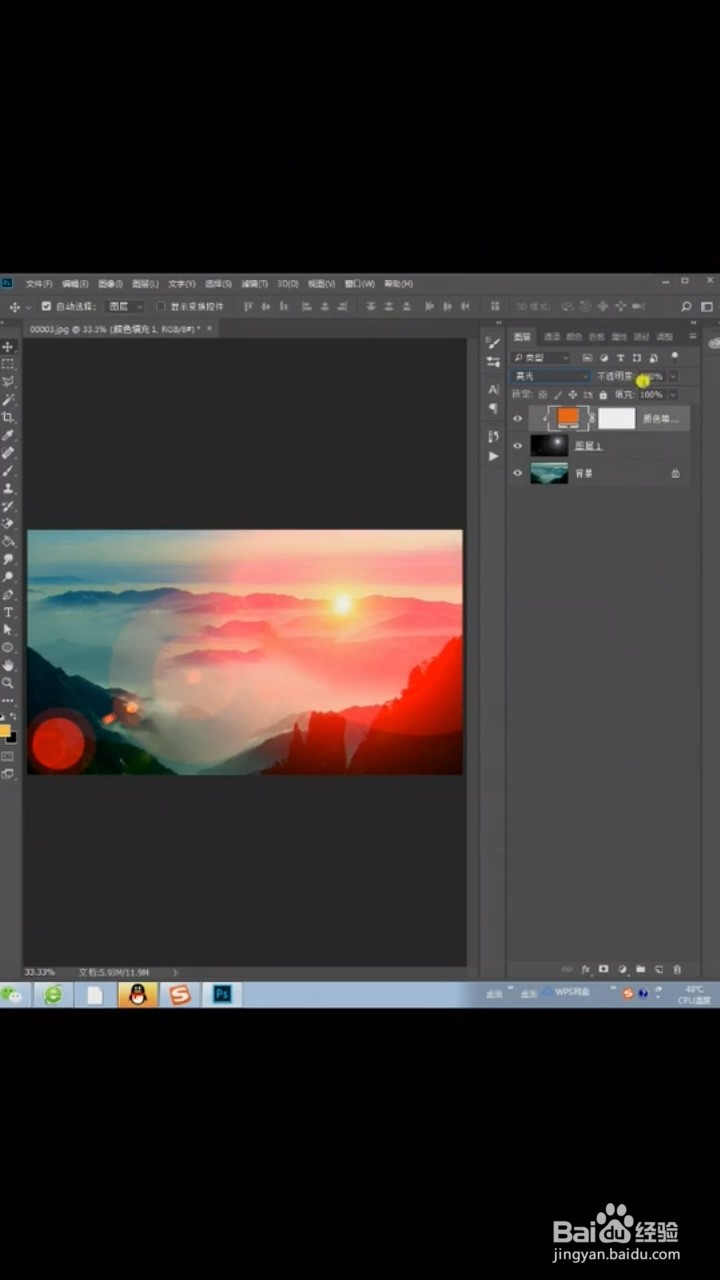Switch to the Channels panel tab
This screenshot has height=1280, width=720.
552,337
